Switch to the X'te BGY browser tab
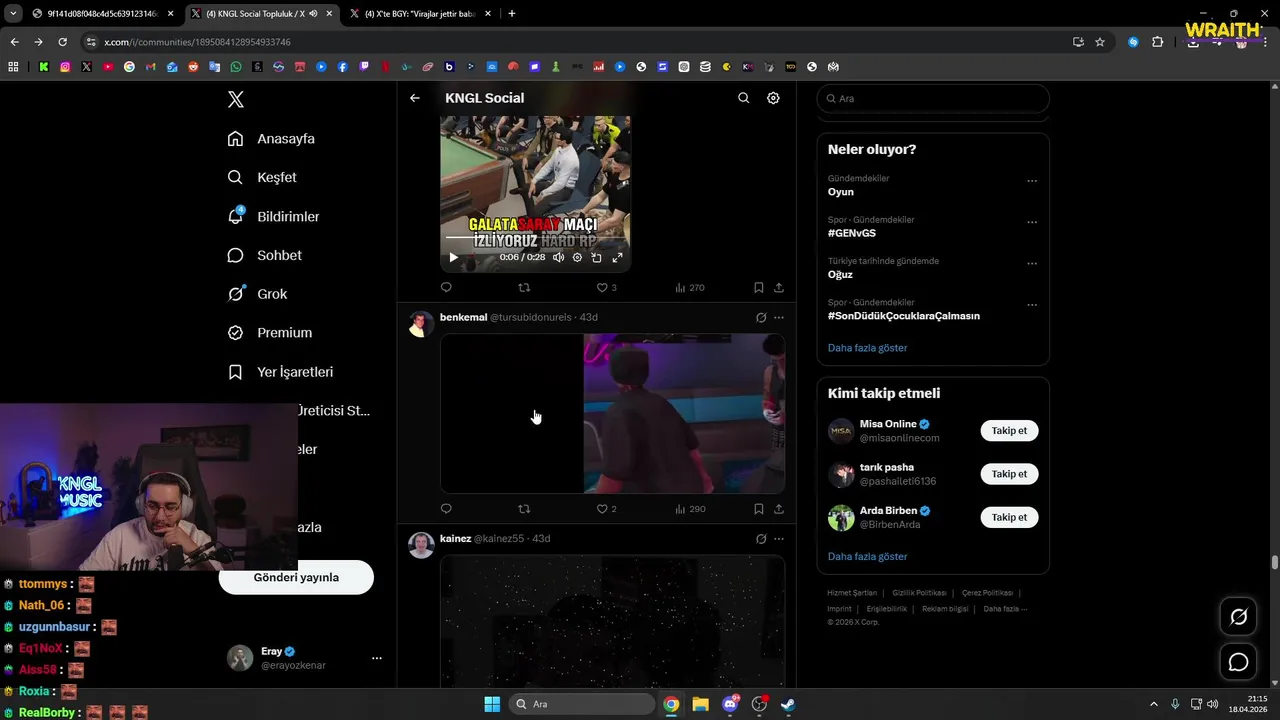Viewport: 1280px width, 720px height. click(419, 14)
